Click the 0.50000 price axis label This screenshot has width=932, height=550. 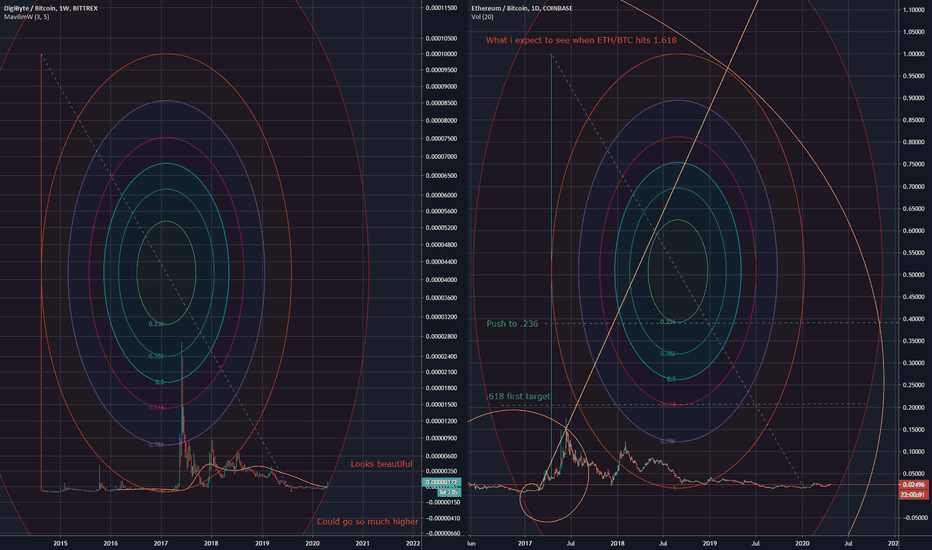pos(914,275)
